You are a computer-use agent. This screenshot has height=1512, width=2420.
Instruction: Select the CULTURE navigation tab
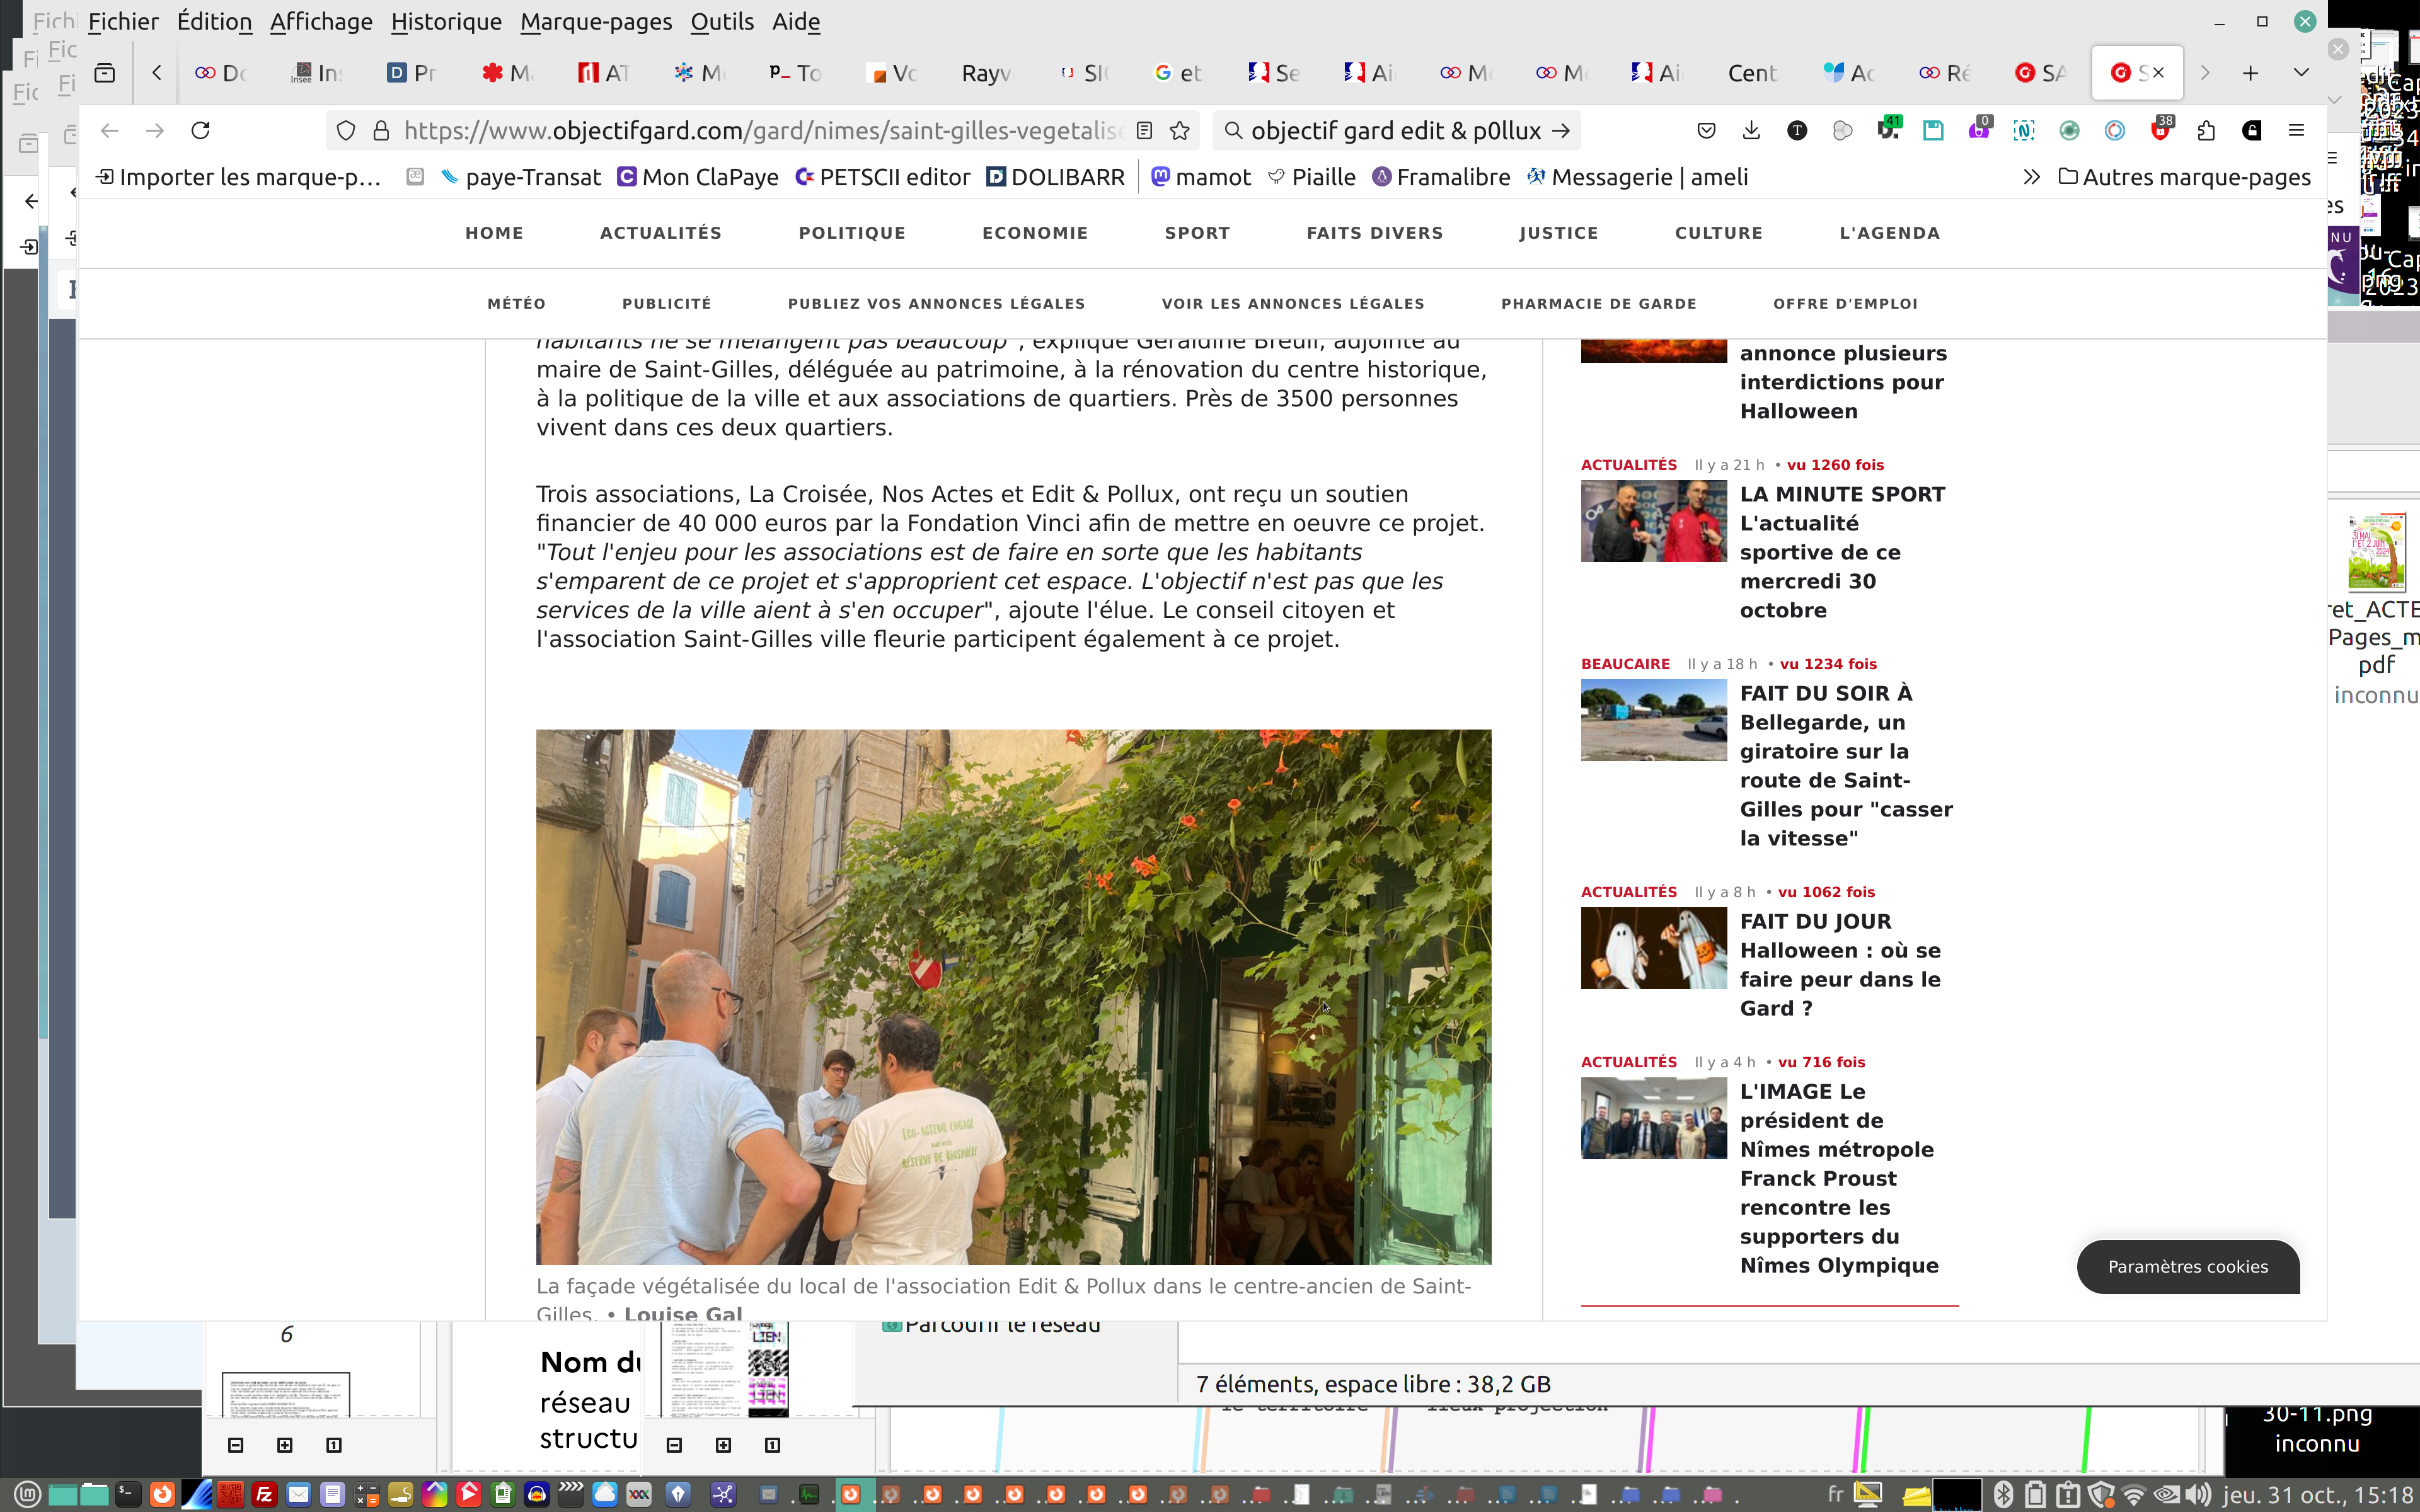tap(1718, 233)
